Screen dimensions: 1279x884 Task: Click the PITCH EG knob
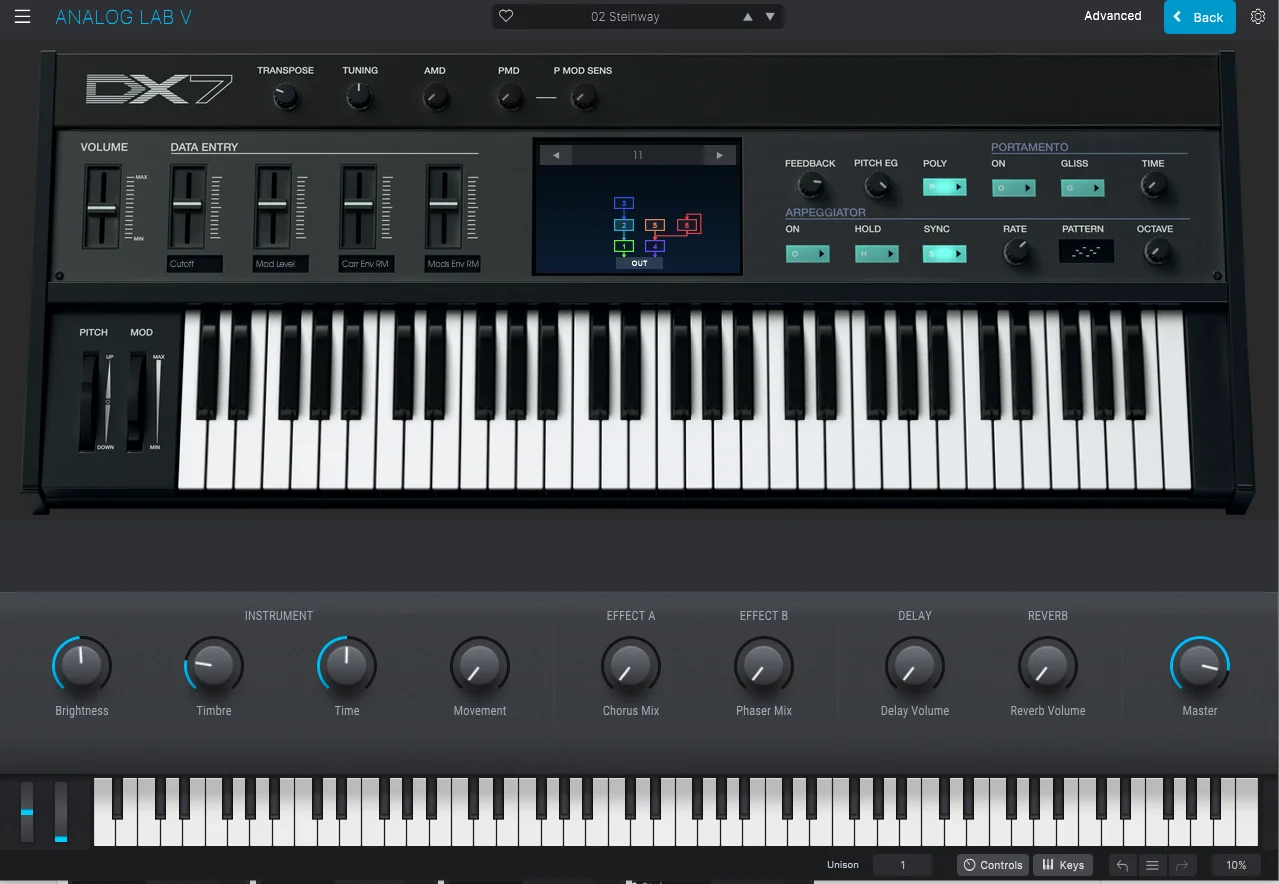click(x=877, y=185)
